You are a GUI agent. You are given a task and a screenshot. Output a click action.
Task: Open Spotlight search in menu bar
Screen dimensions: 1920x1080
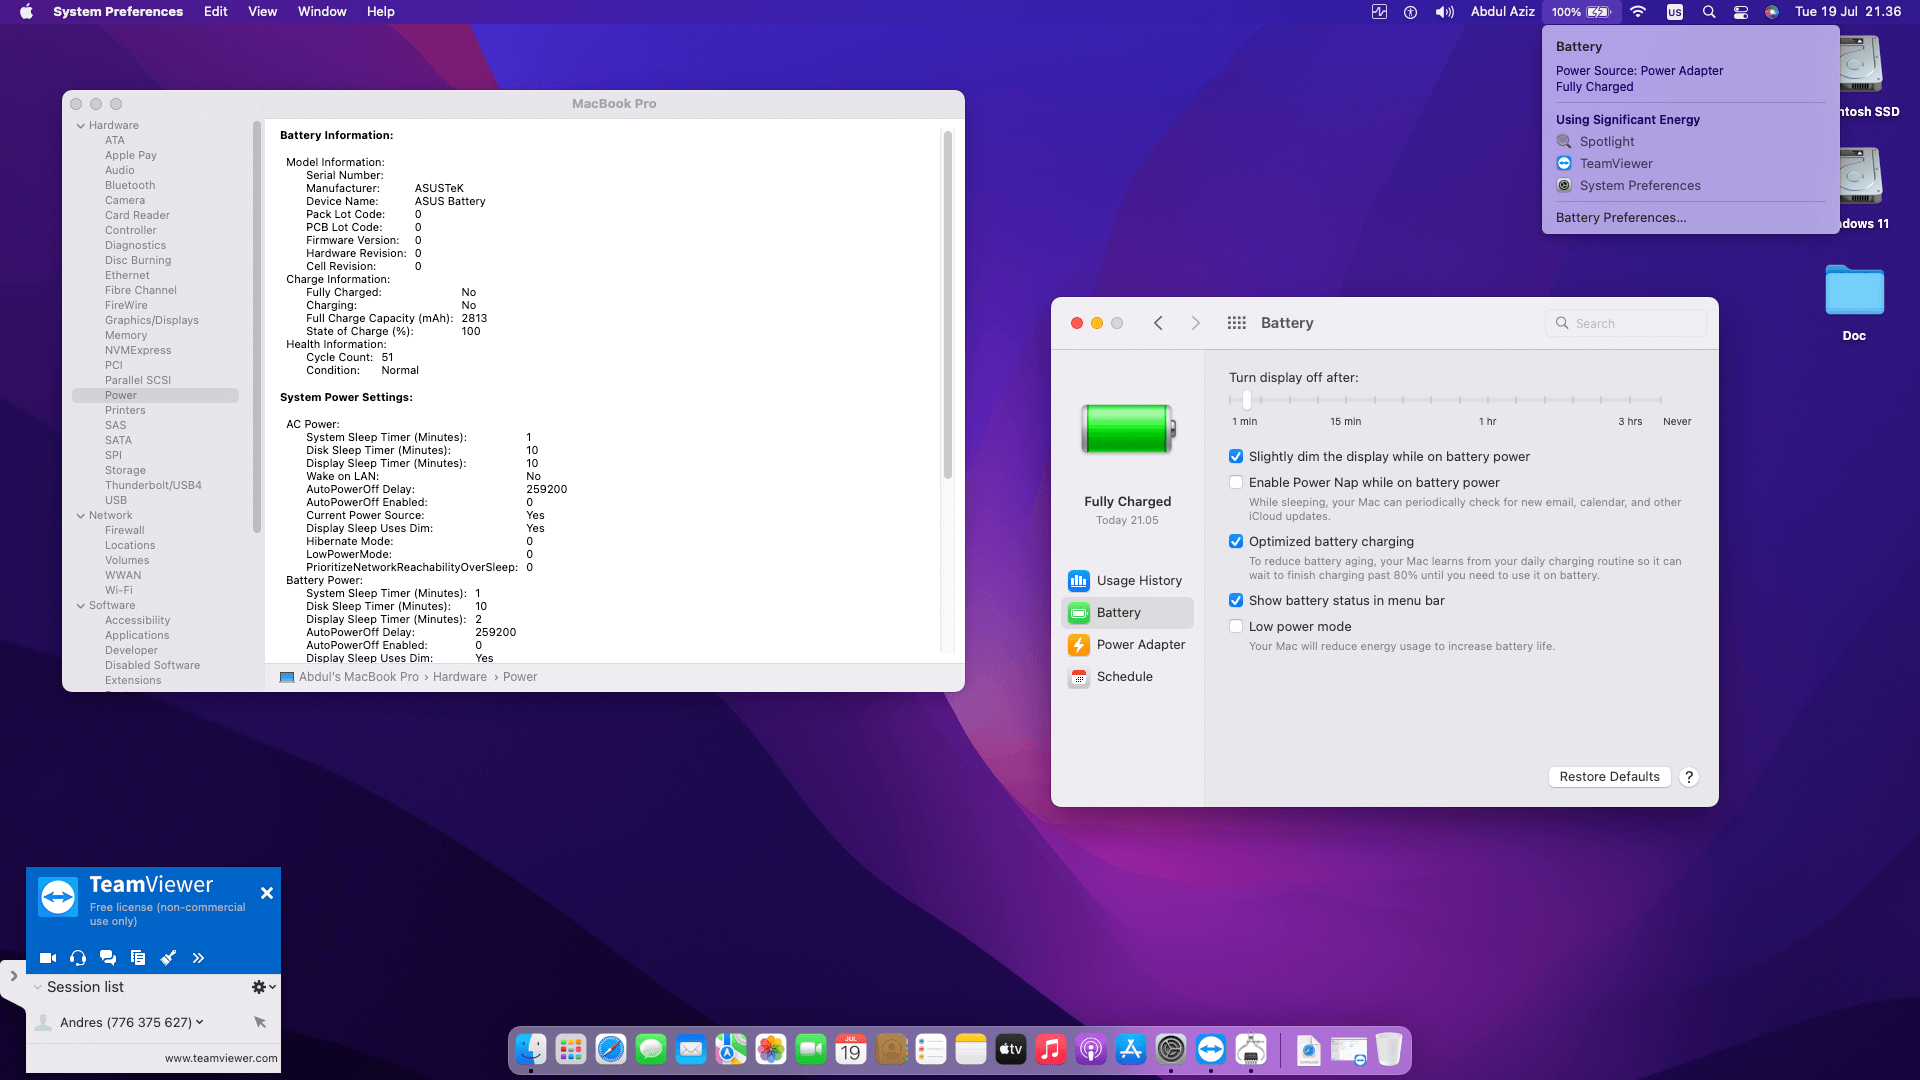click(x=1709, y=12)
